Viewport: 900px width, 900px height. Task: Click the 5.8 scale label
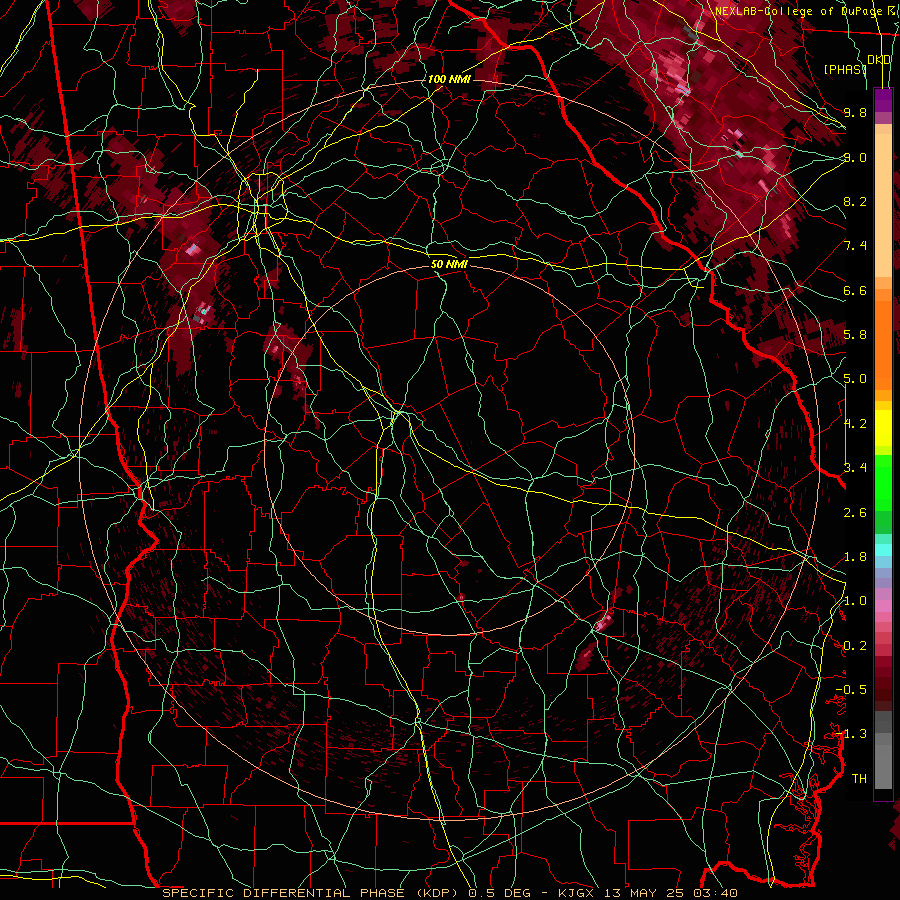pyautogui.click(x=855, y=335)
